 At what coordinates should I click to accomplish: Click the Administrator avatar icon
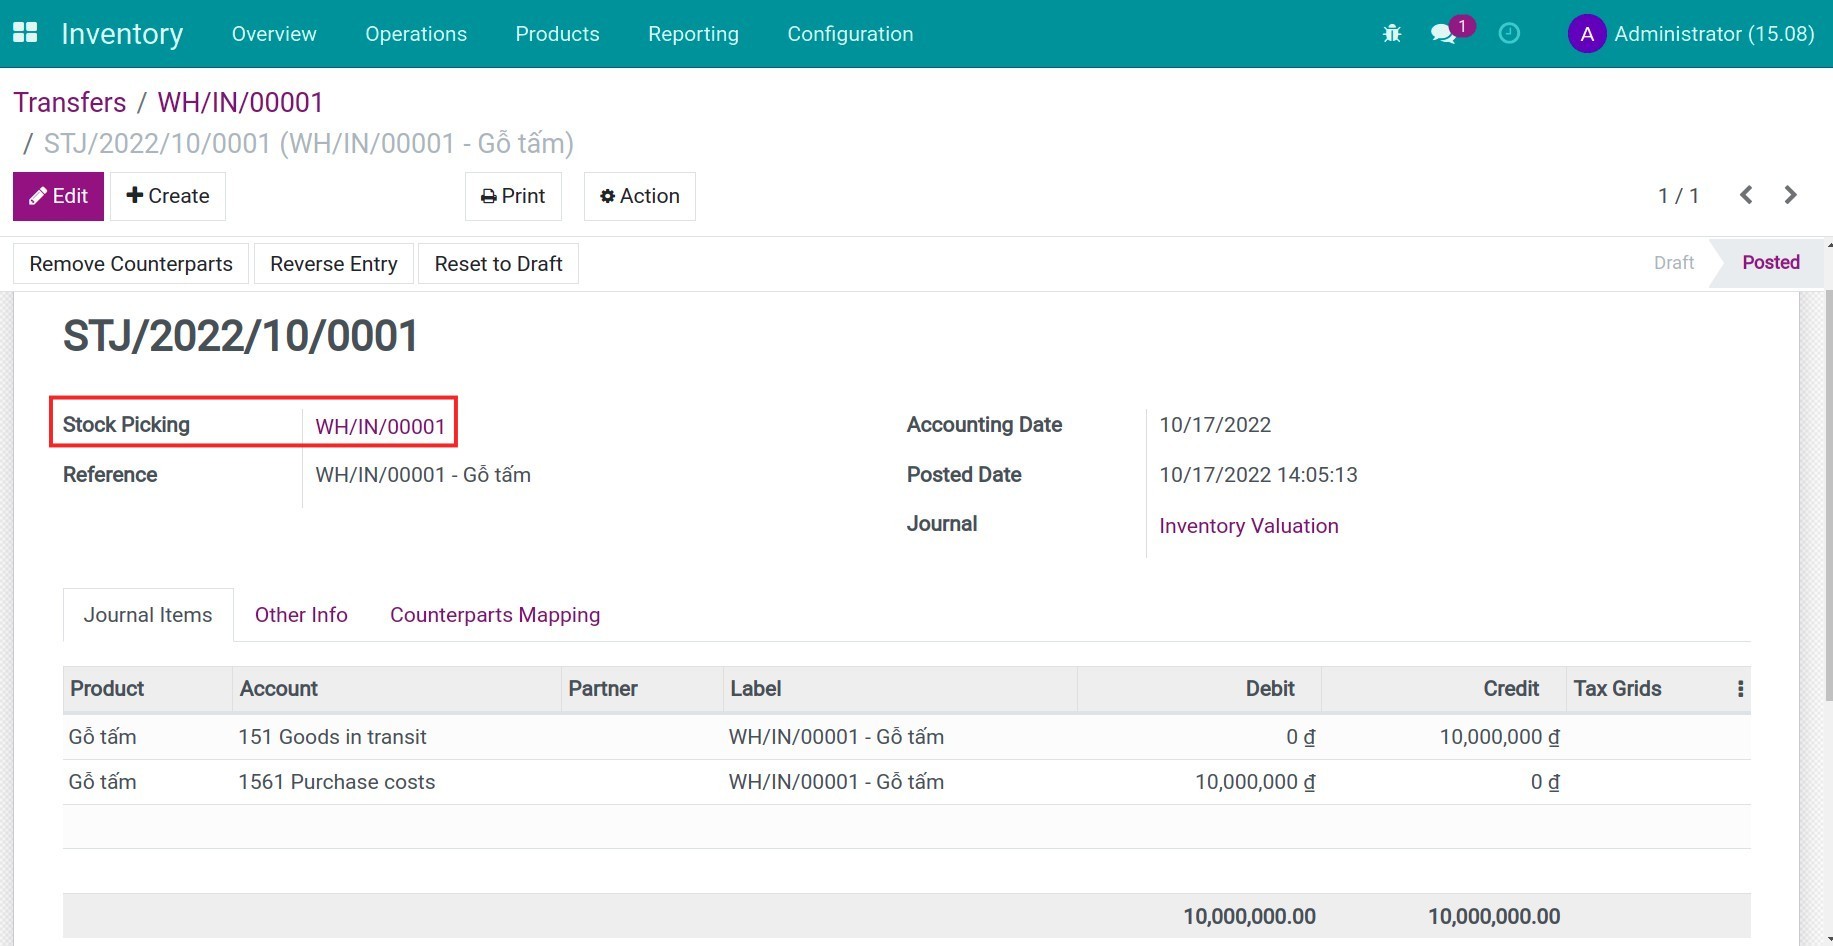tap(1586, 34)
